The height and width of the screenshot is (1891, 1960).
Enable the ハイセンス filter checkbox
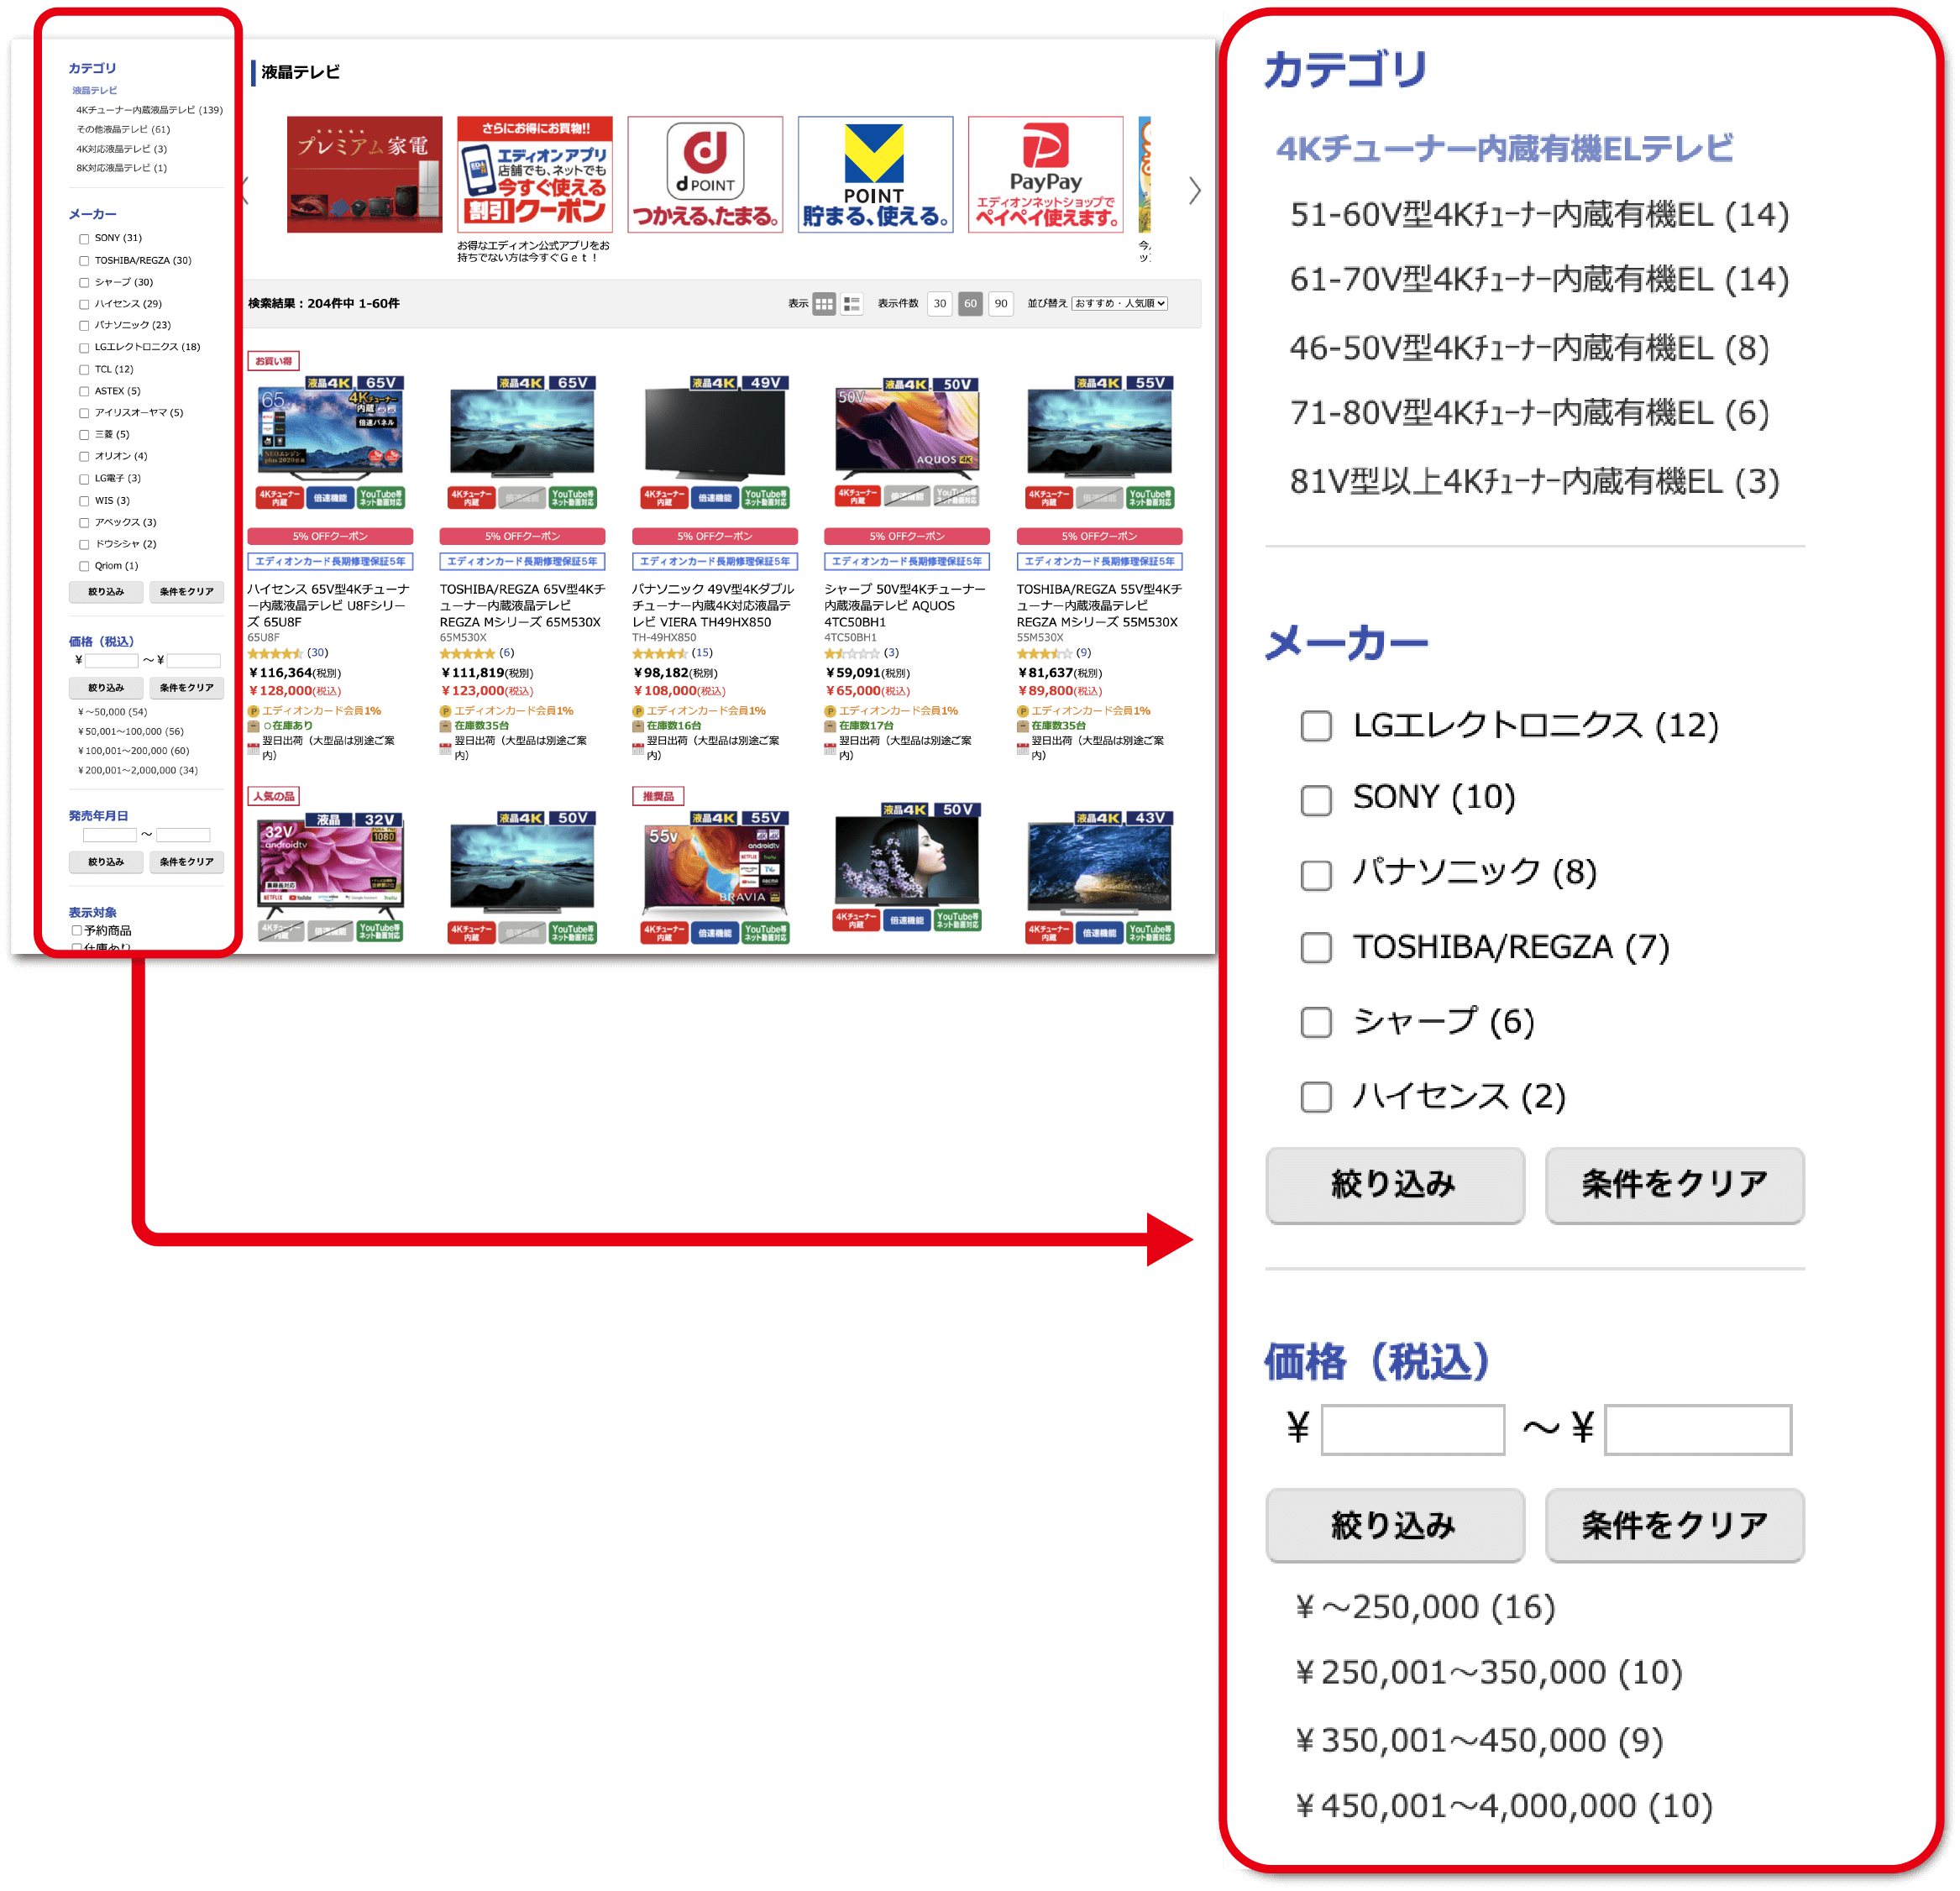coord(84,303)
